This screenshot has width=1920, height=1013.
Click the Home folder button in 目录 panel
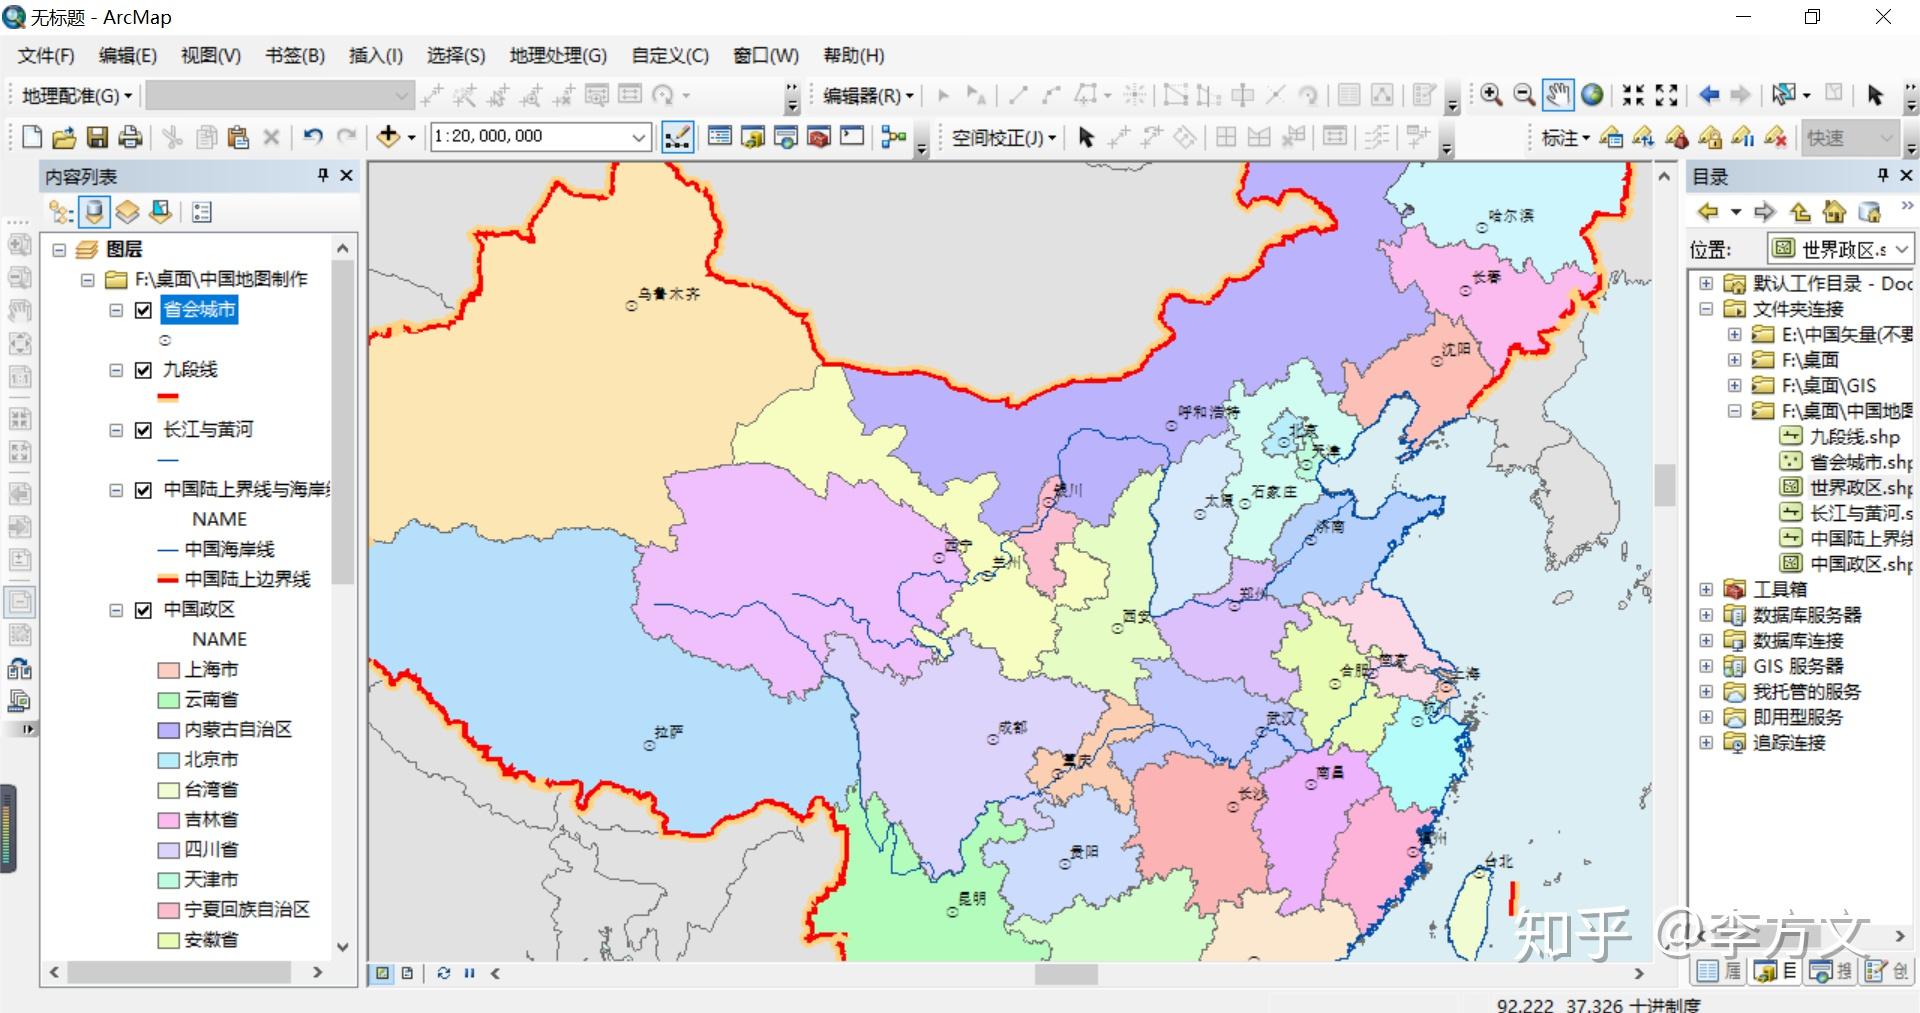tap(1835, 212)
